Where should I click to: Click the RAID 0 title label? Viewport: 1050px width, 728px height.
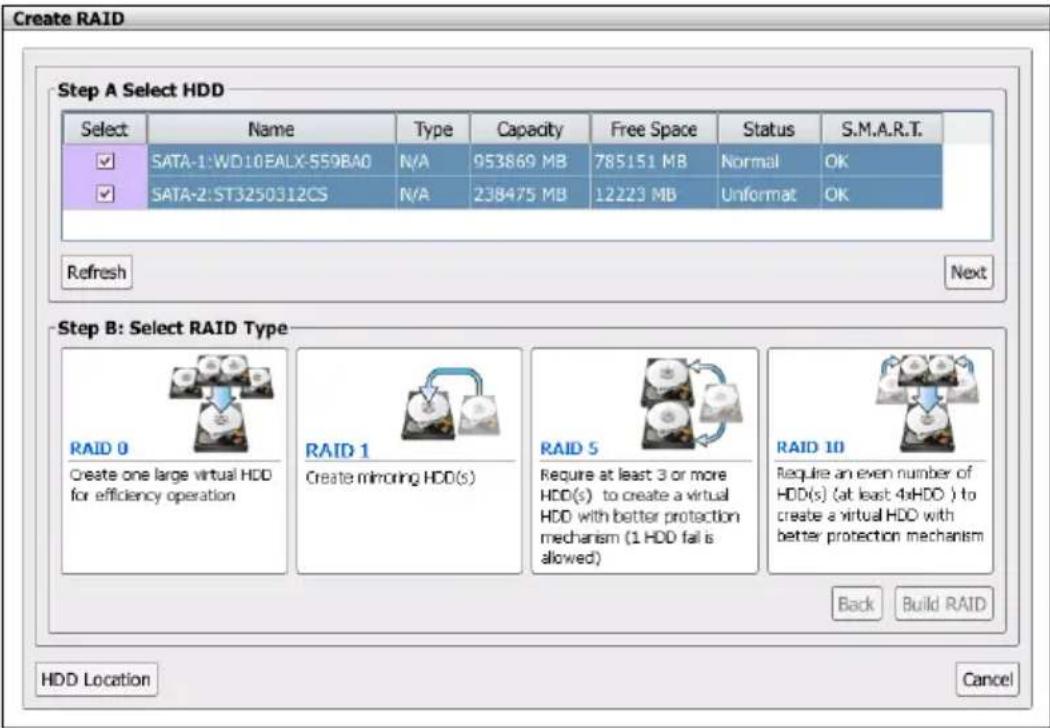pyautogui.click(x=99, y=448)
